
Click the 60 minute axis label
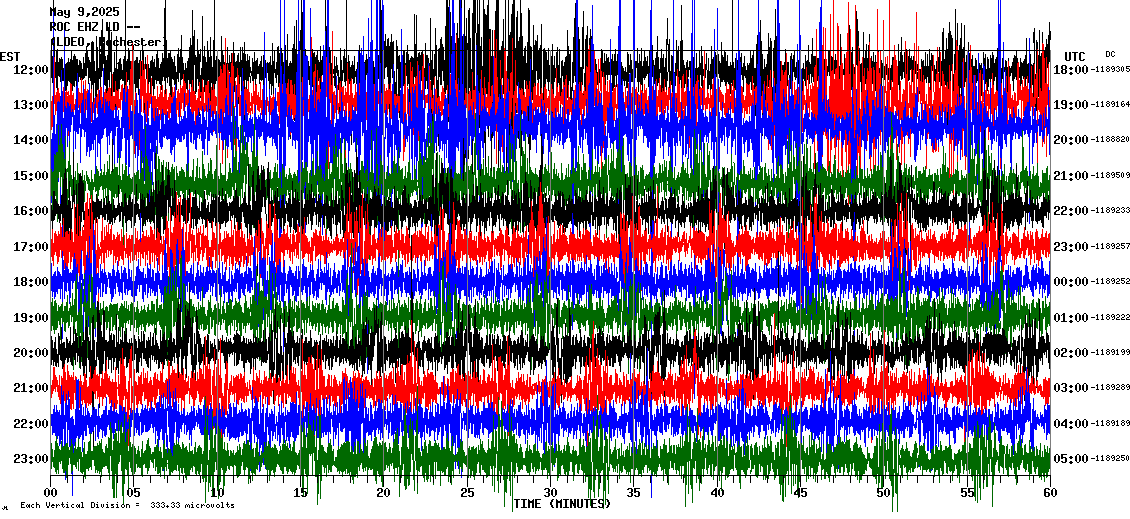click(x=1049, y=493)
